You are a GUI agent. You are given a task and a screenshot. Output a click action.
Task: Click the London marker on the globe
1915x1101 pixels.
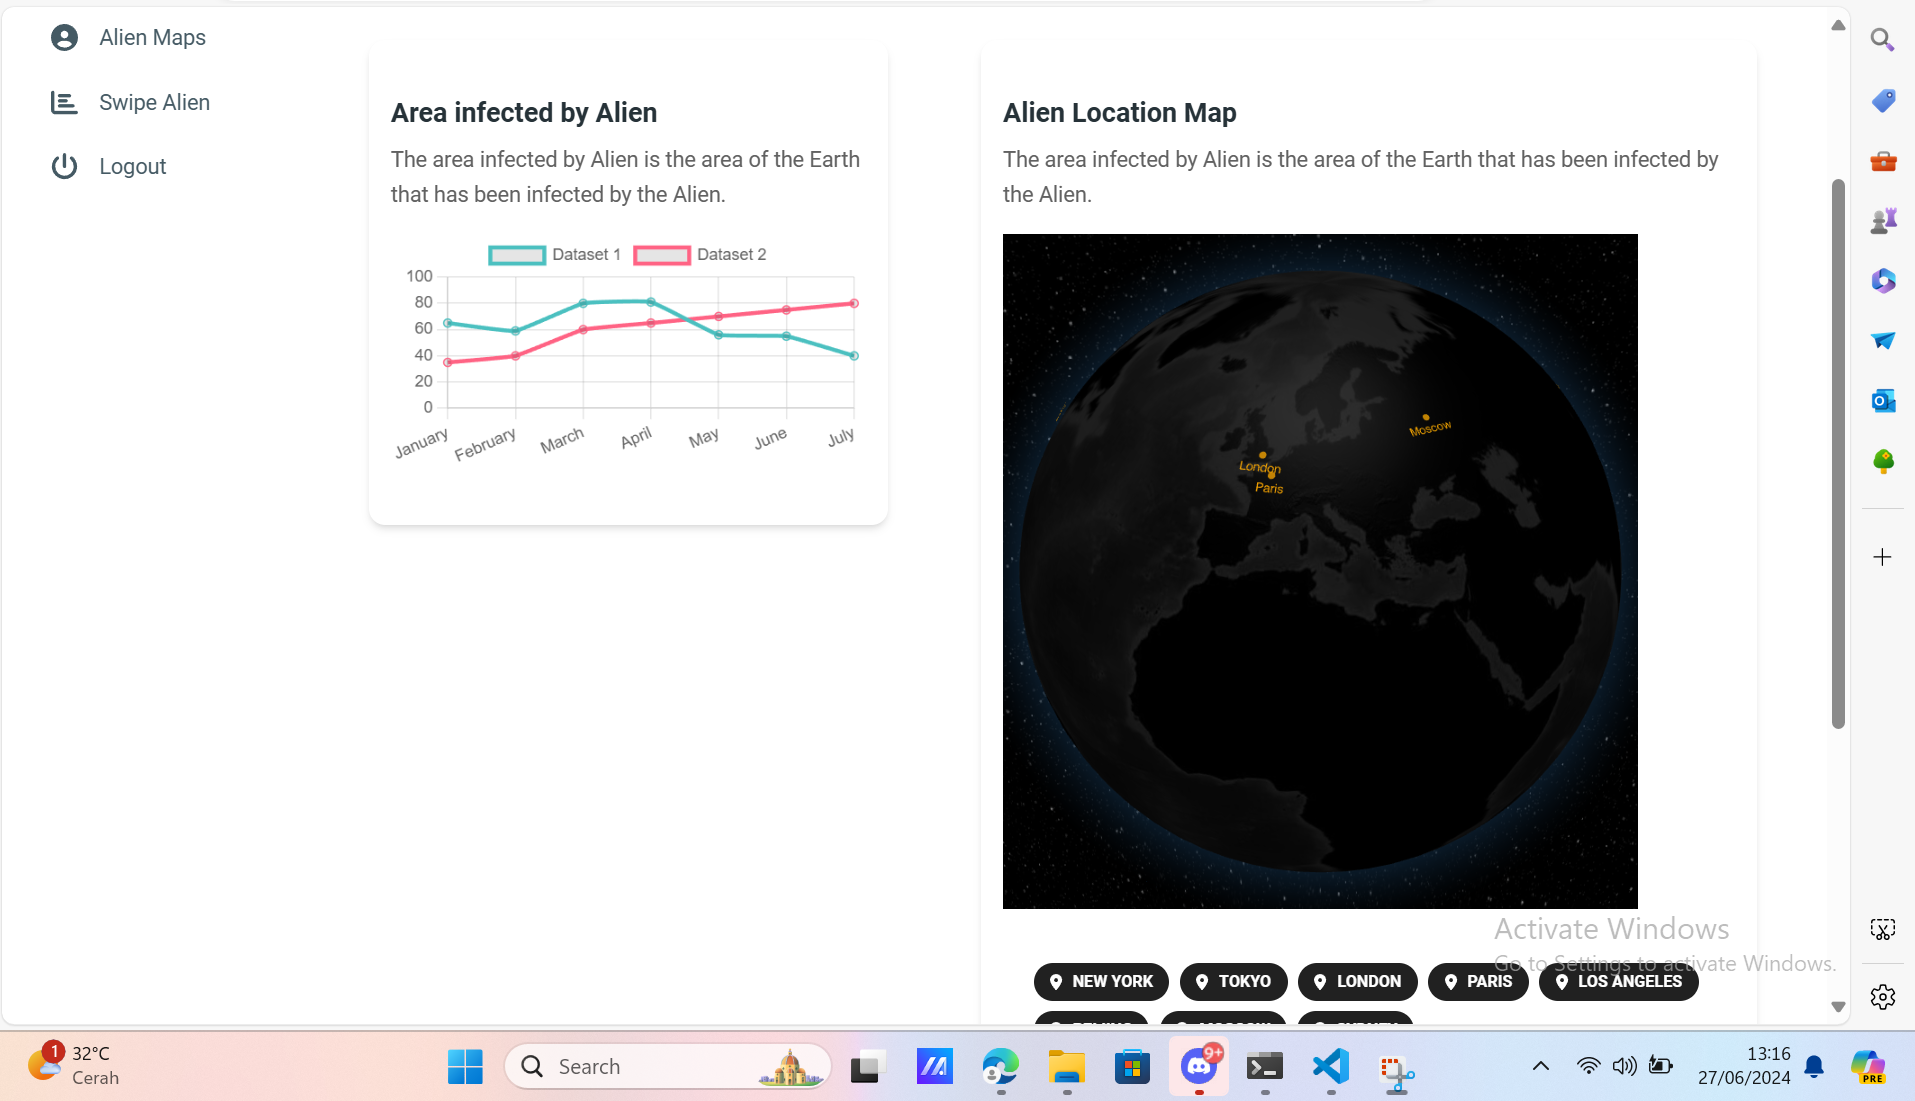coord(1262,455)
